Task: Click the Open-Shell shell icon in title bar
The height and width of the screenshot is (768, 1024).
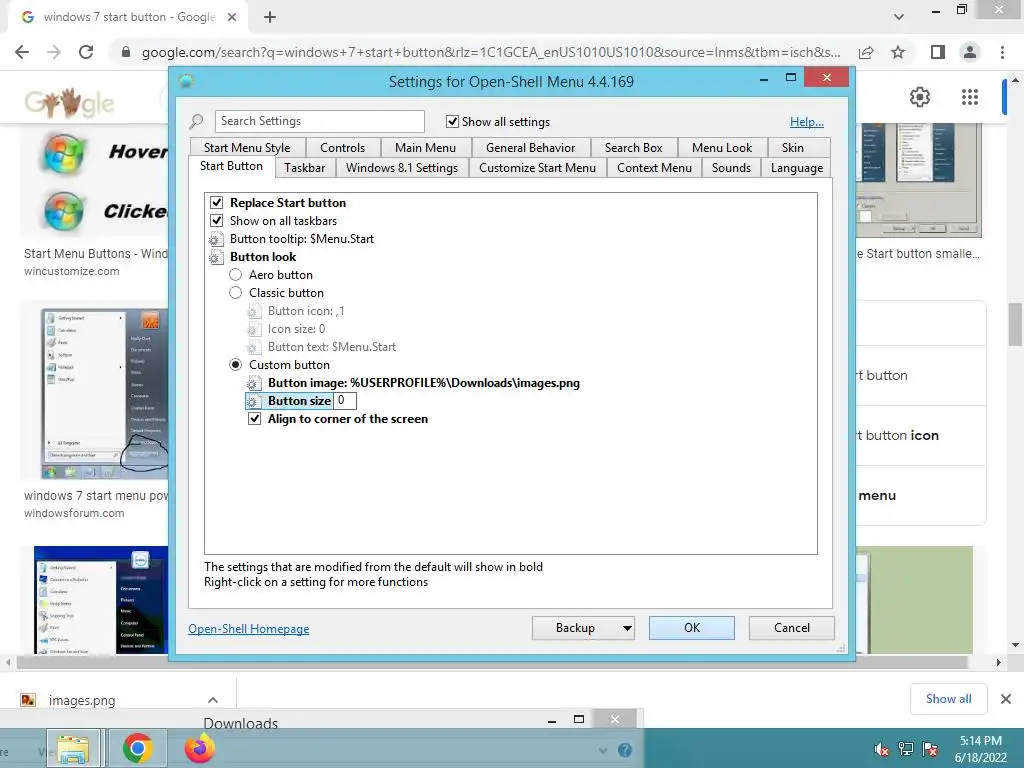Action: (x=187, y=82)
